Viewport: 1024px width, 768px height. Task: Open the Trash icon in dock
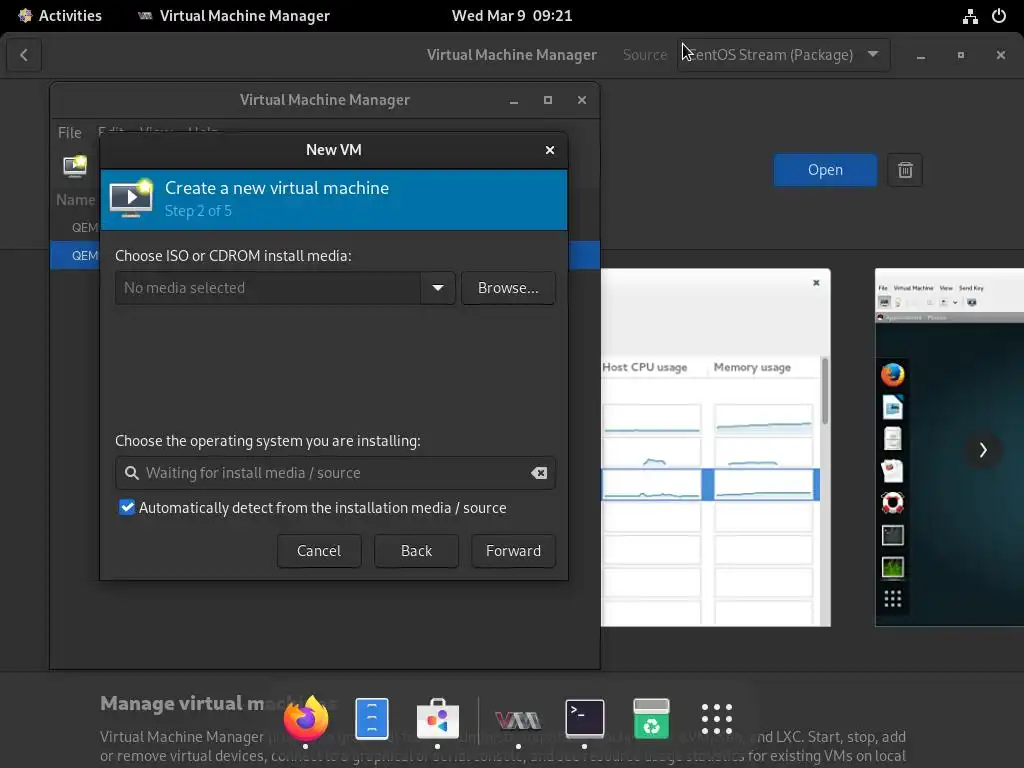point(651,718)
